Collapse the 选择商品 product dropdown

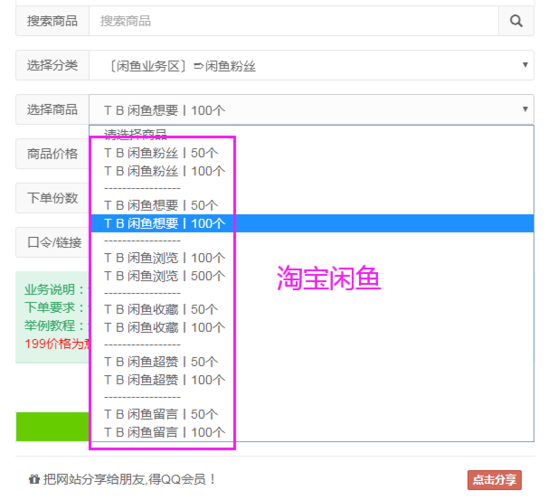pos(311,109)
